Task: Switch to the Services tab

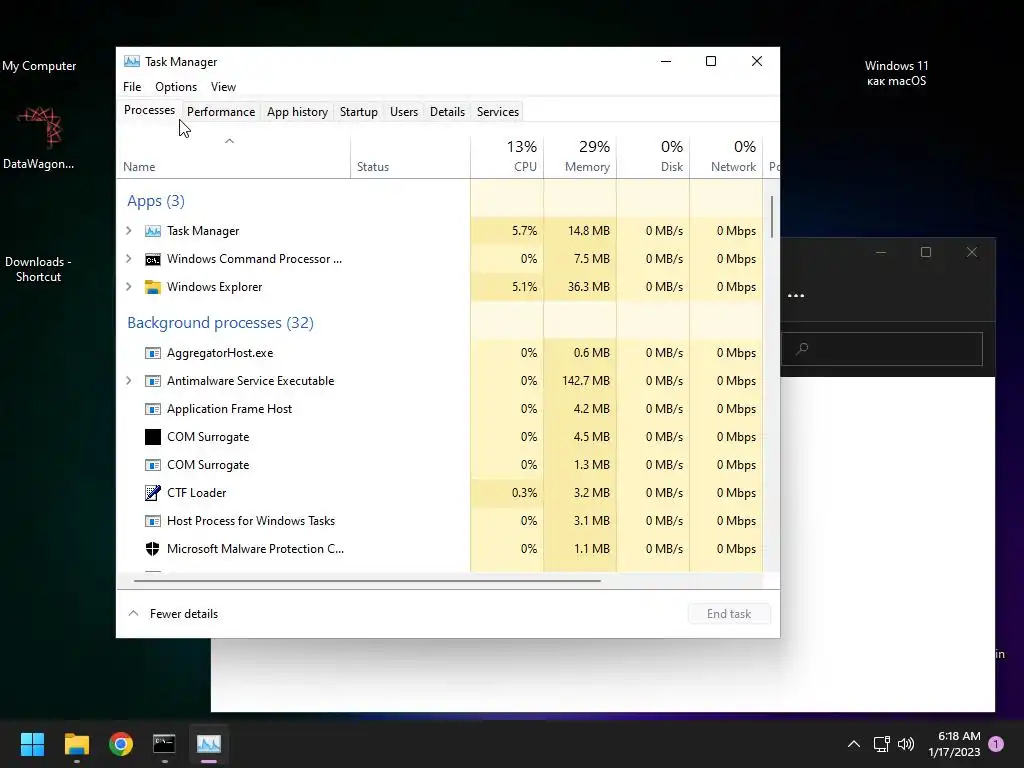Action: (498, 112)
